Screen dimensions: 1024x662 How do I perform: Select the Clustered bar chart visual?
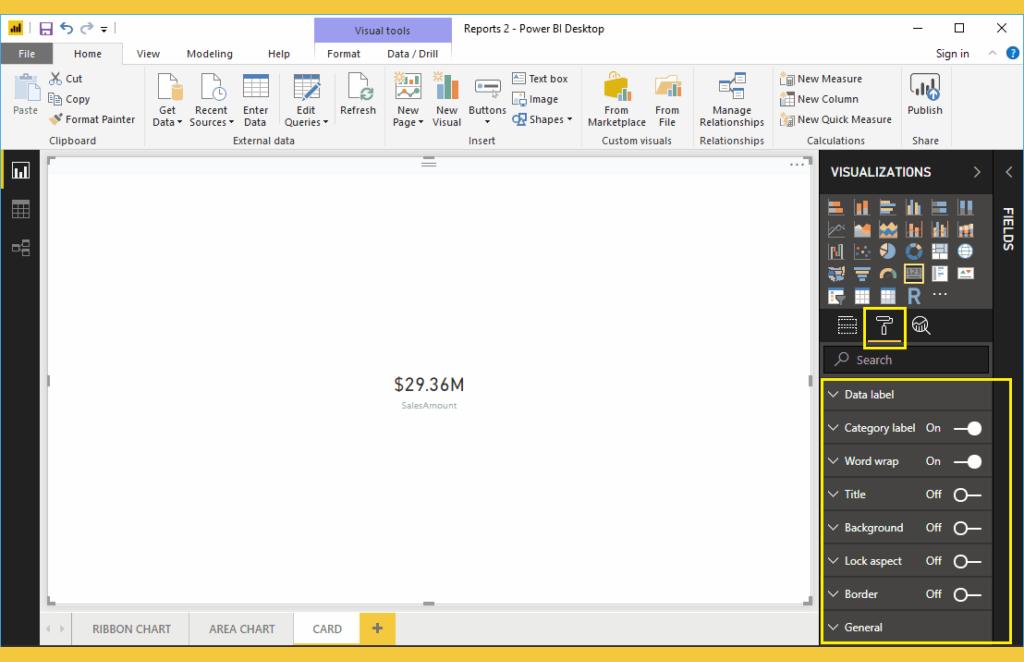pos(888,208)
